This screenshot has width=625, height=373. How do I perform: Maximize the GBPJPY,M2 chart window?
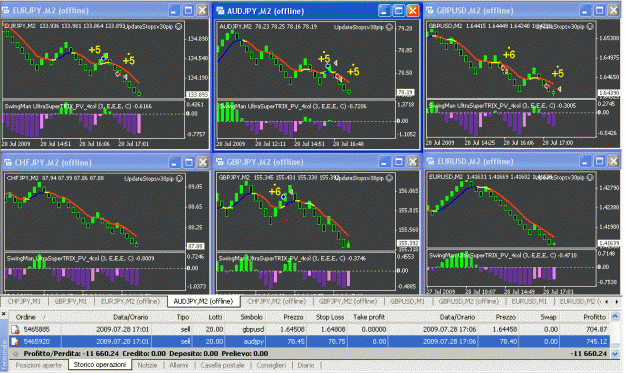point(399,161)
